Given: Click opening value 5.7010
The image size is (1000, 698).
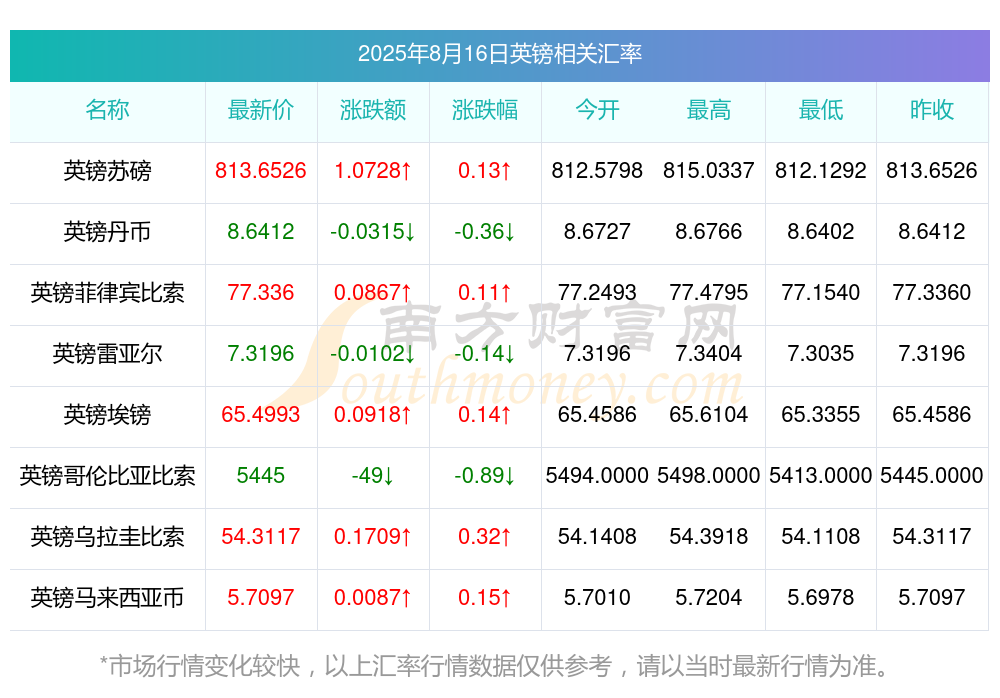Looking at the screenshot, I should (597, 598).
